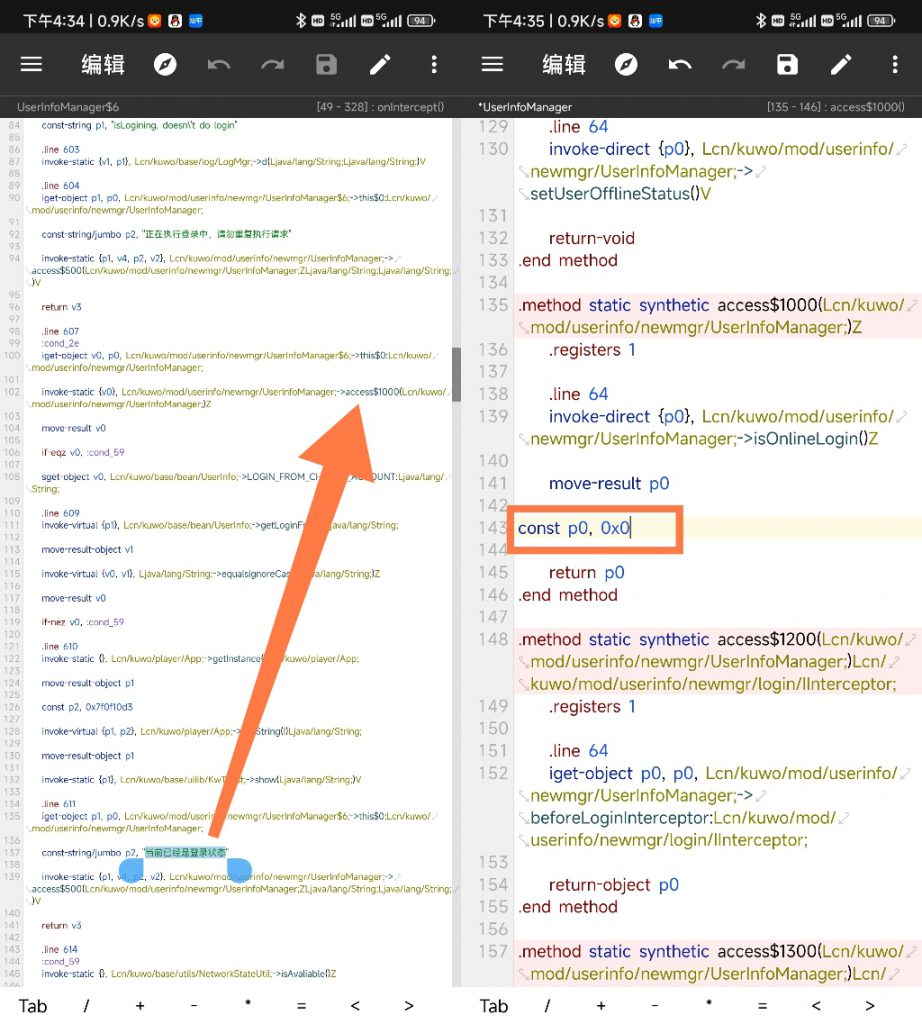Tap the compass navigation icon in right editor
This screenshot has height=1024, width=922.
pos(626,65)
